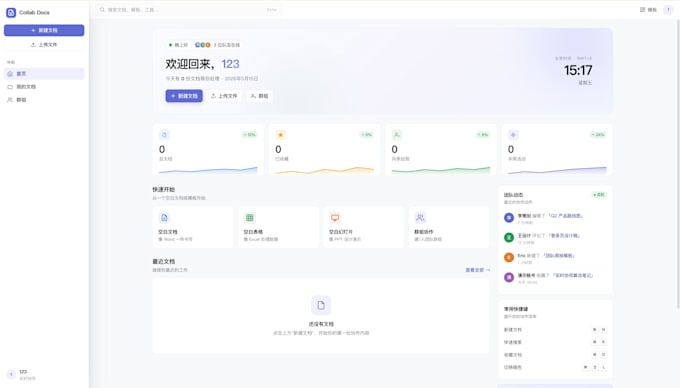The image size is (680, 388).
Task: Click the sidebar bottom user avatar
Action: pyautogui.click(x=11, y=375)
